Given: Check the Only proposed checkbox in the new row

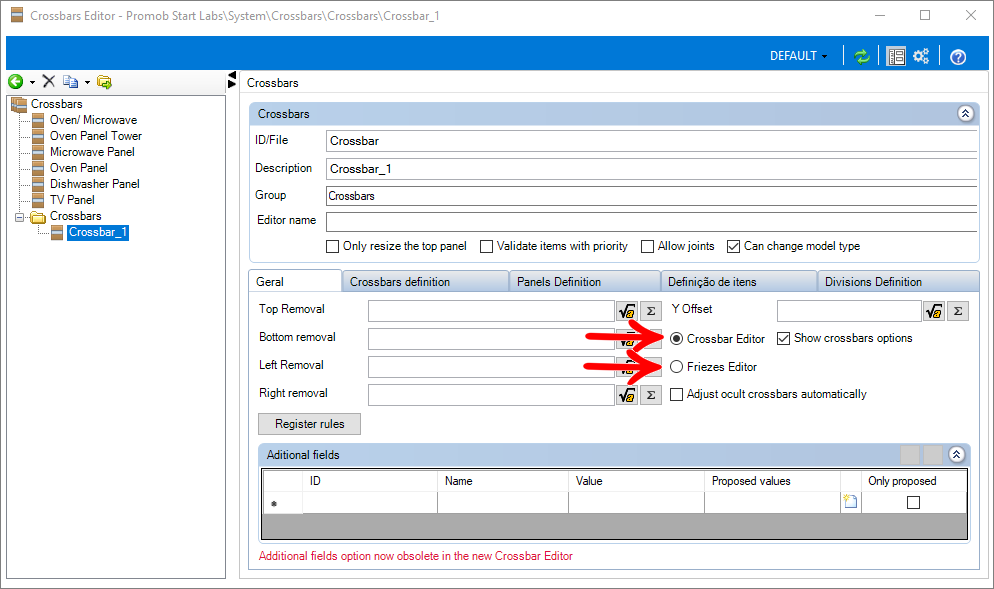Looking at the screenshot, I should 913,503.
